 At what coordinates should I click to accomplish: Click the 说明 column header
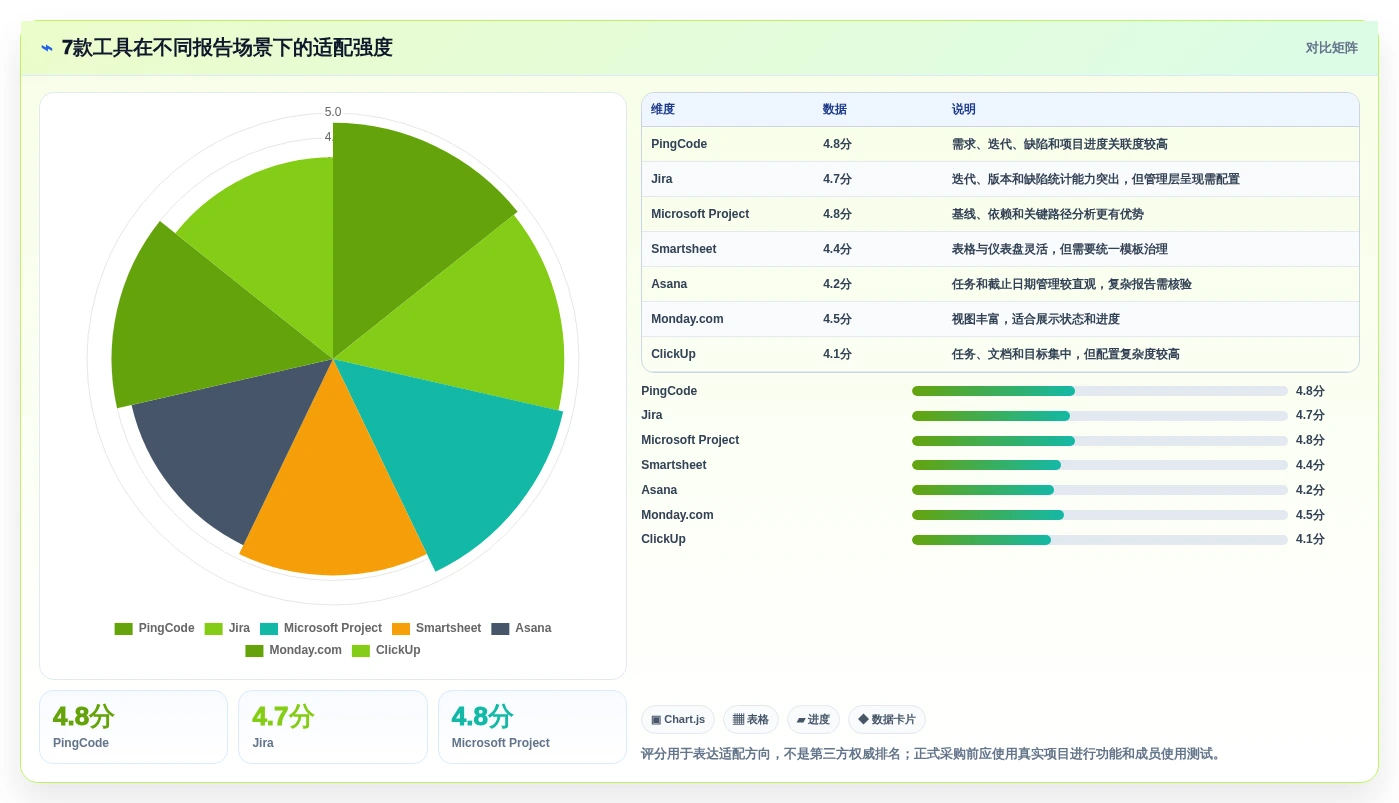pos(964,110)
